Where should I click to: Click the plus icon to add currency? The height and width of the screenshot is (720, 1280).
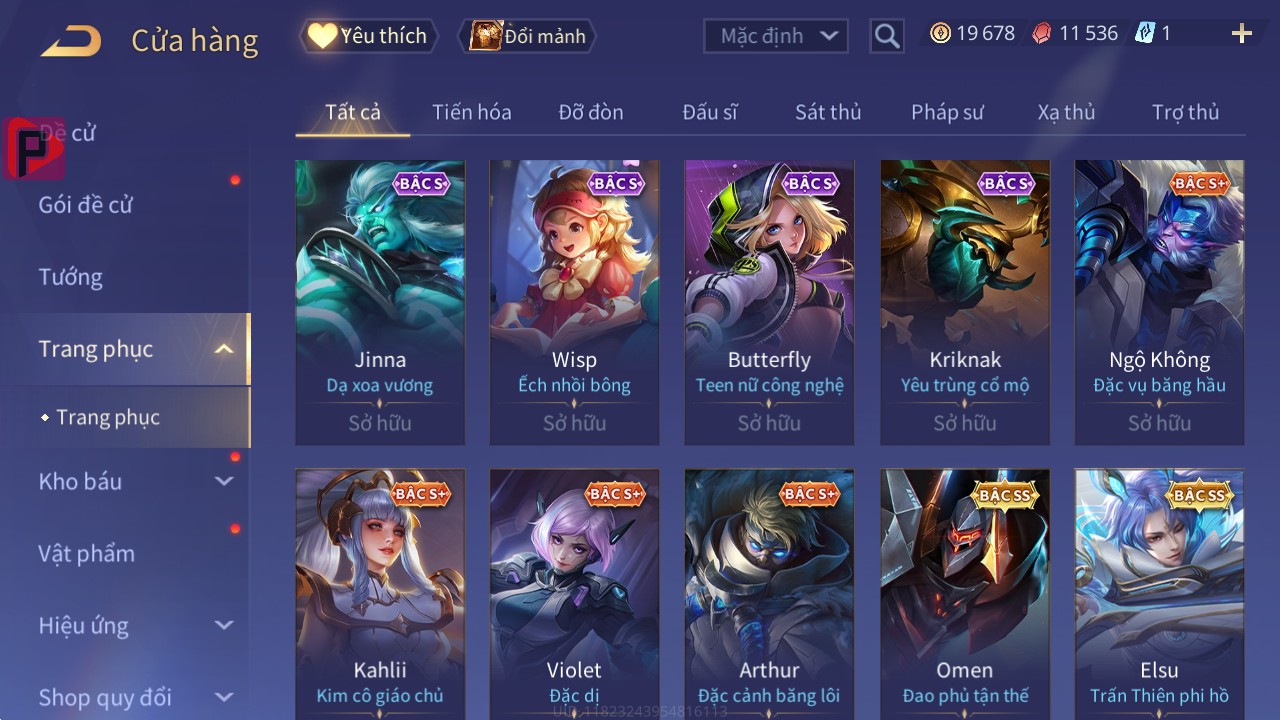pos(1242,34)
